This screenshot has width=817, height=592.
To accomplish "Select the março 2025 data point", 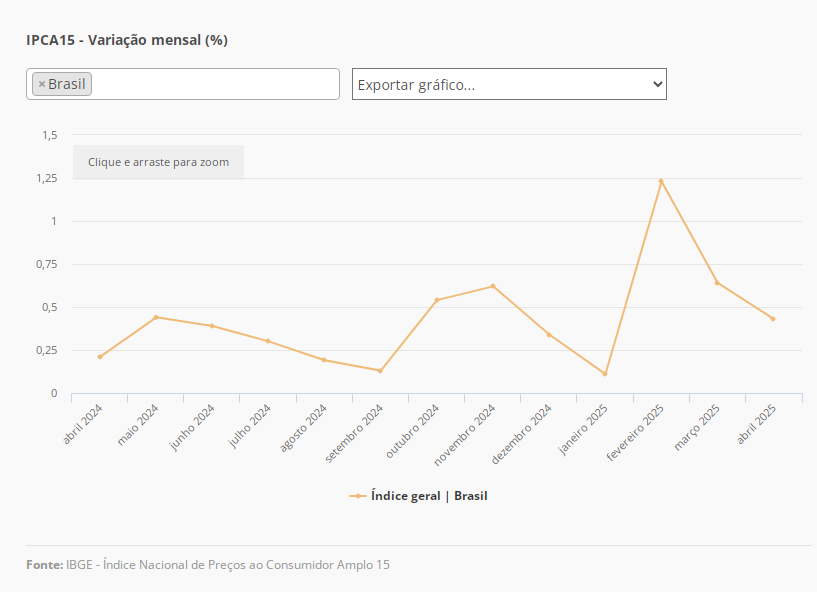I will [717, 283].
